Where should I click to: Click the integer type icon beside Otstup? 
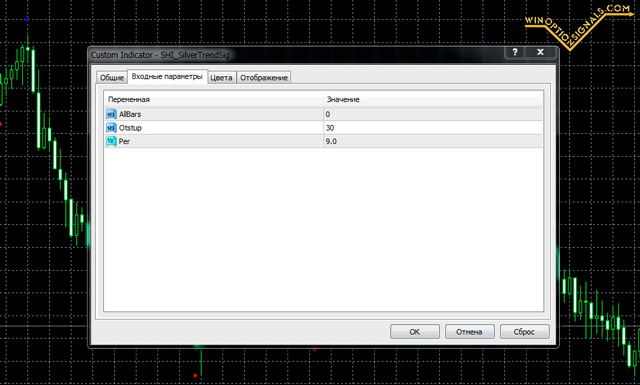tap(111, 128)
